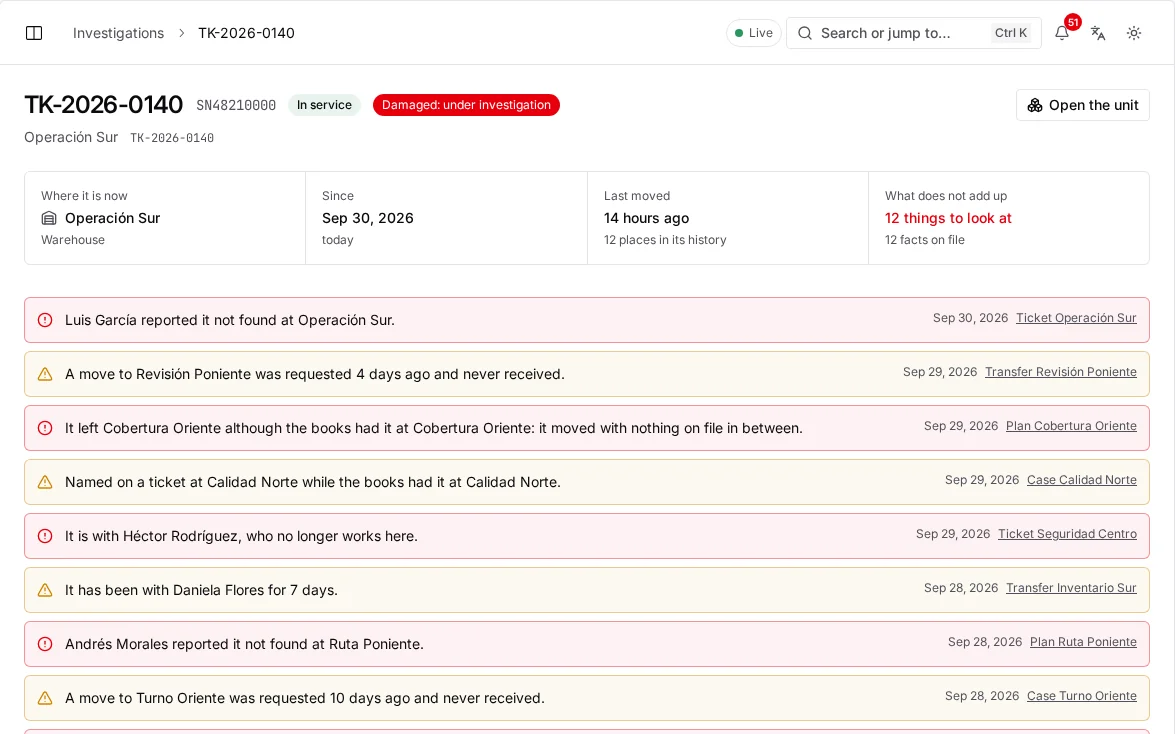
Task: Open Transfer Revisión Poniente link
Action: [1060, 372]
